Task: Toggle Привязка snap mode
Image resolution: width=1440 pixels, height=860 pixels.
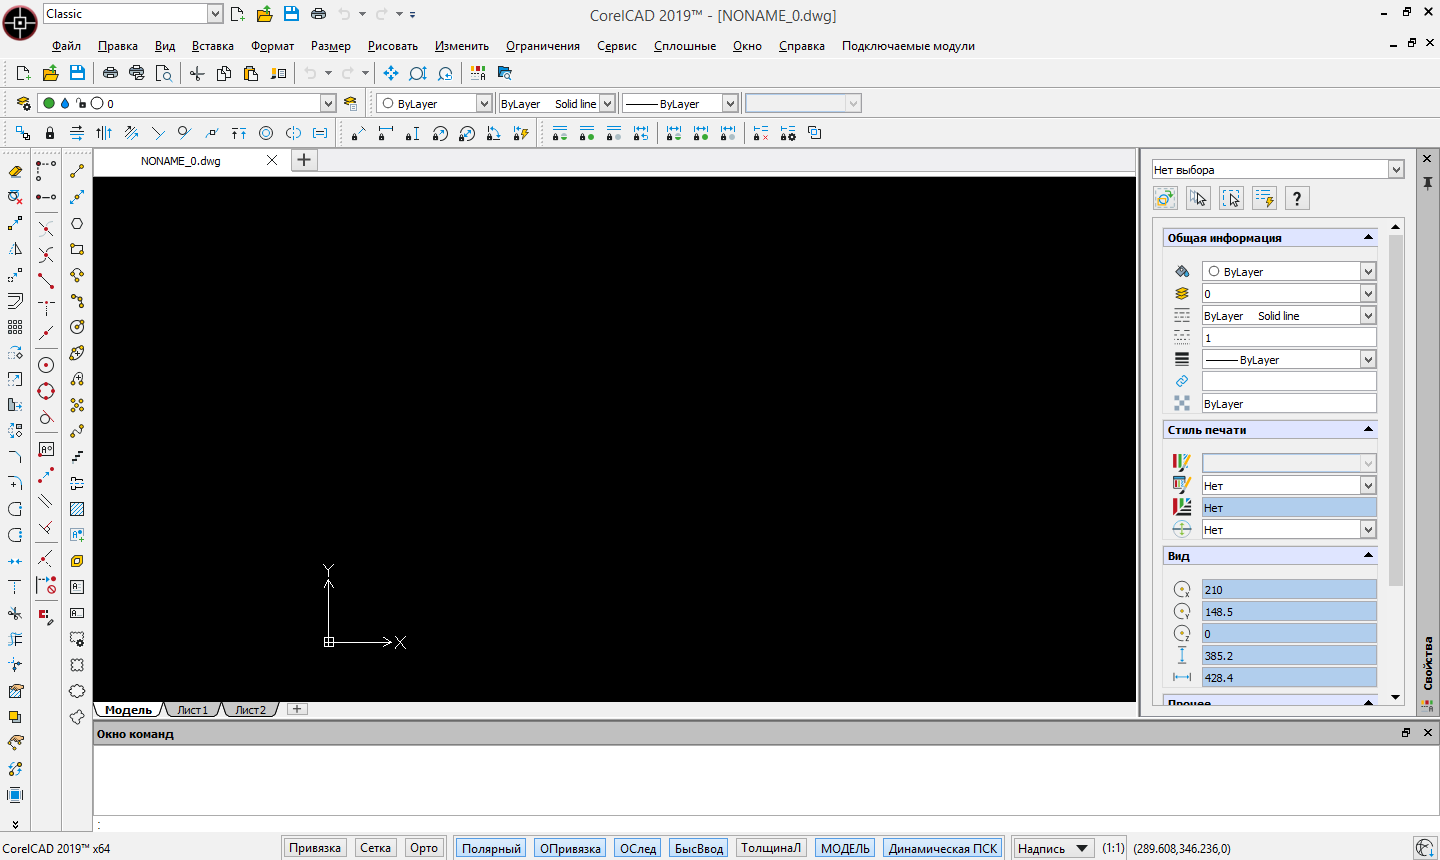Action: coord(315,848)
